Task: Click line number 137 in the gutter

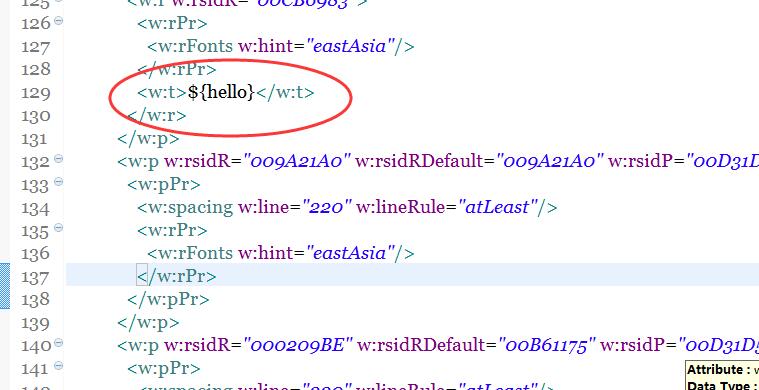Action: click(x=35, y=277)
